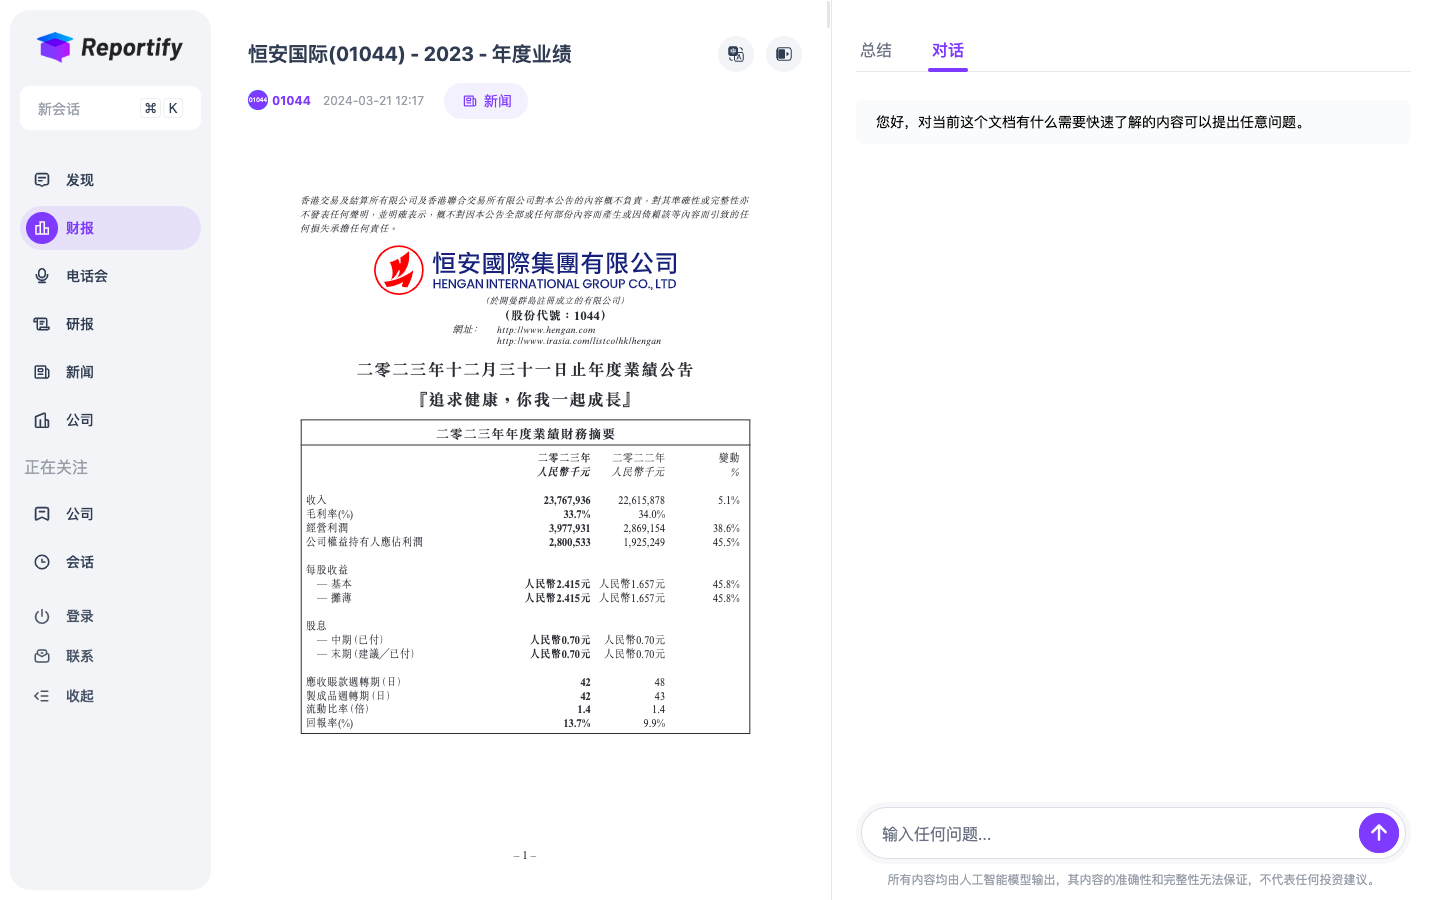Click the revenue value 23,767,936
Screen dimensions: 1440x900
(x=567, y=500)
